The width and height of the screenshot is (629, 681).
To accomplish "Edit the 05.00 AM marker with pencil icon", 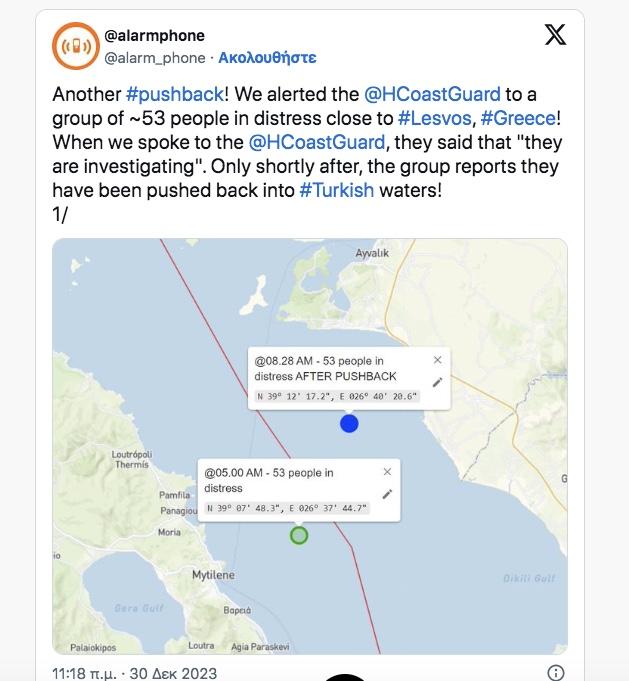I will click(387, 494).
